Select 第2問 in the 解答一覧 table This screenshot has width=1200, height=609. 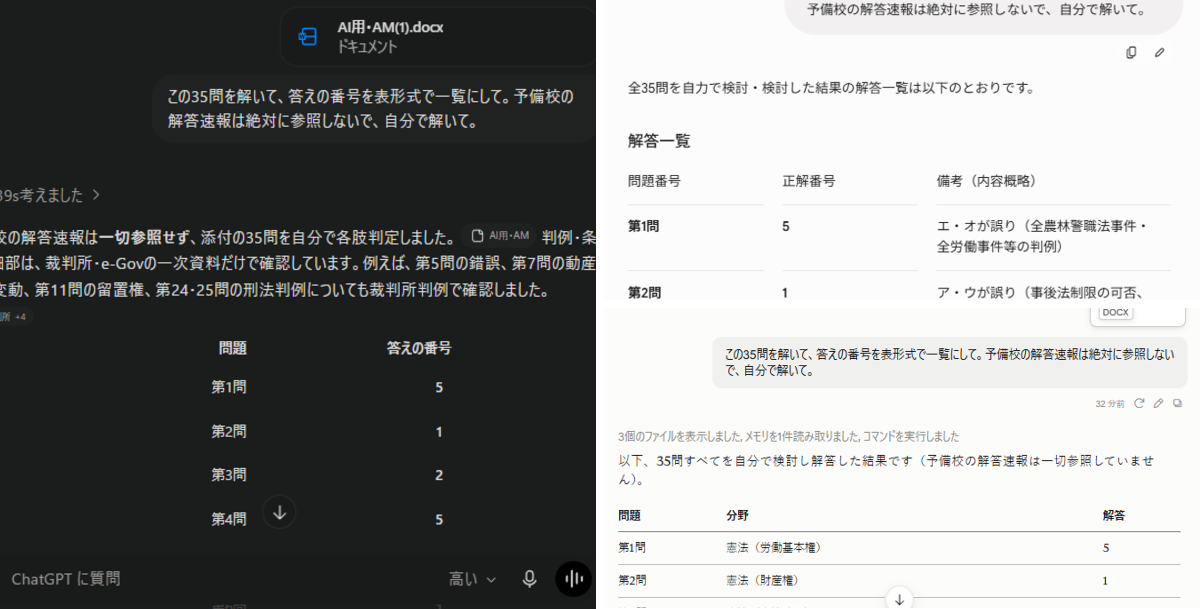[644, 292]
